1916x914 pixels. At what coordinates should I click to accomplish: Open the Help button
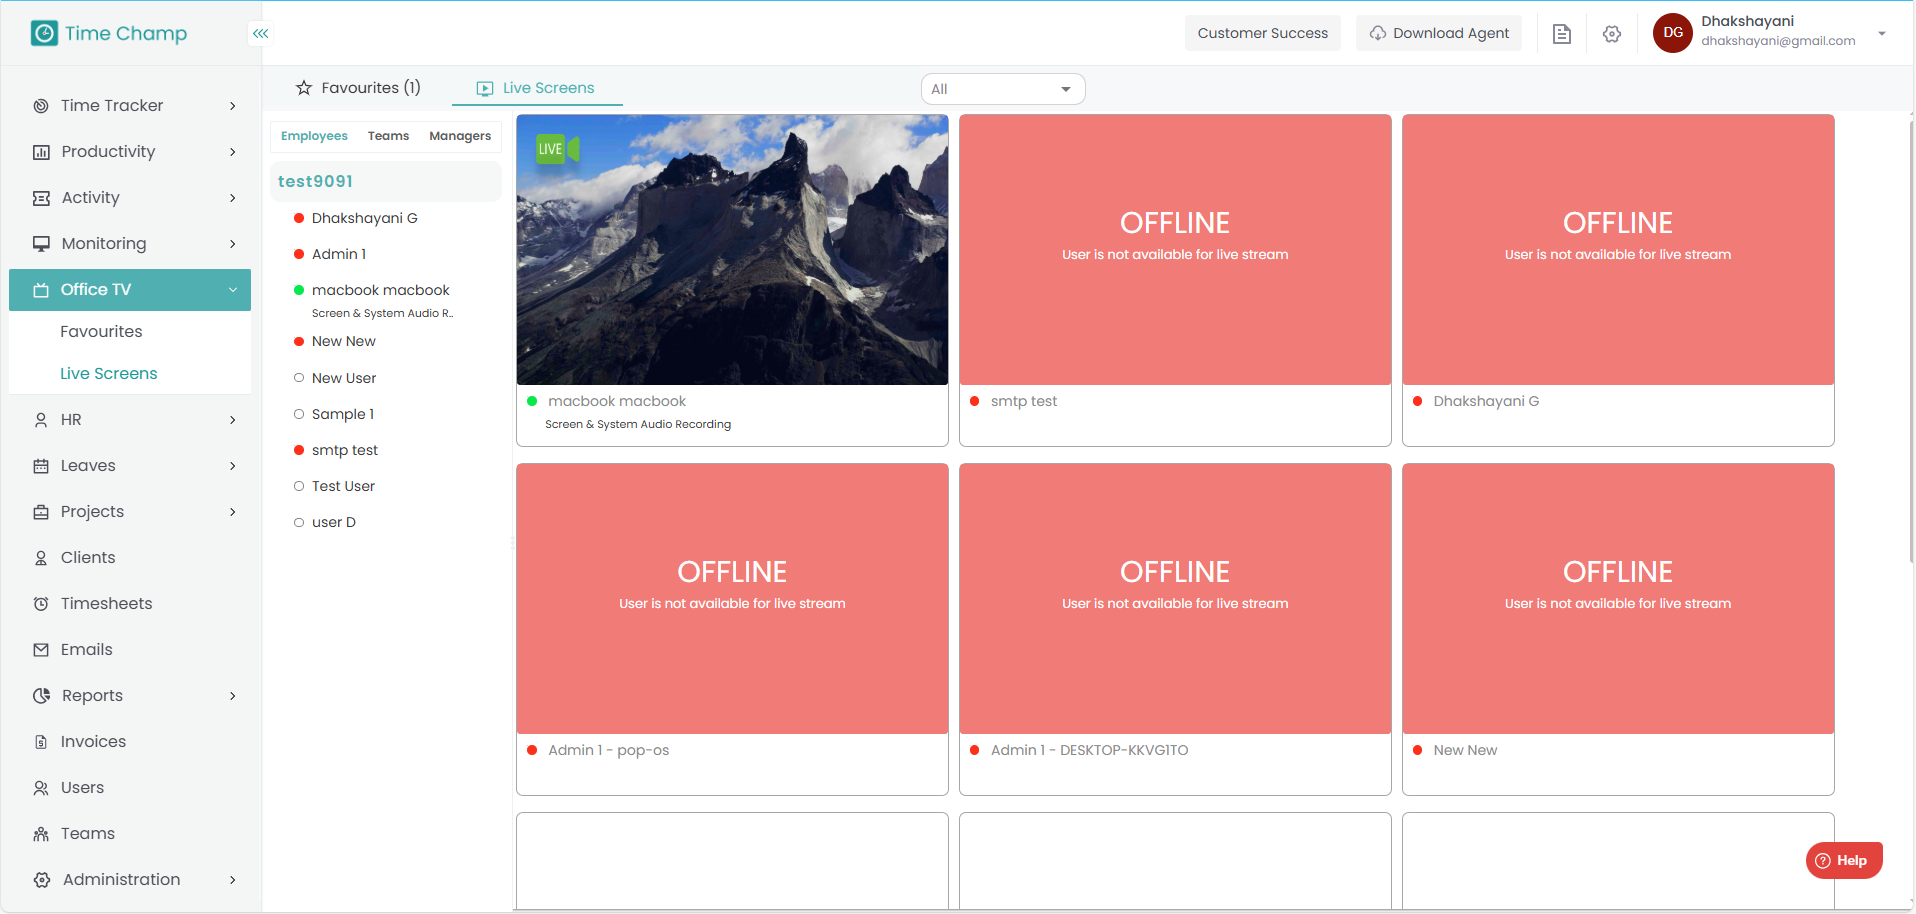pyautogui.click(x=1844, y=861)
